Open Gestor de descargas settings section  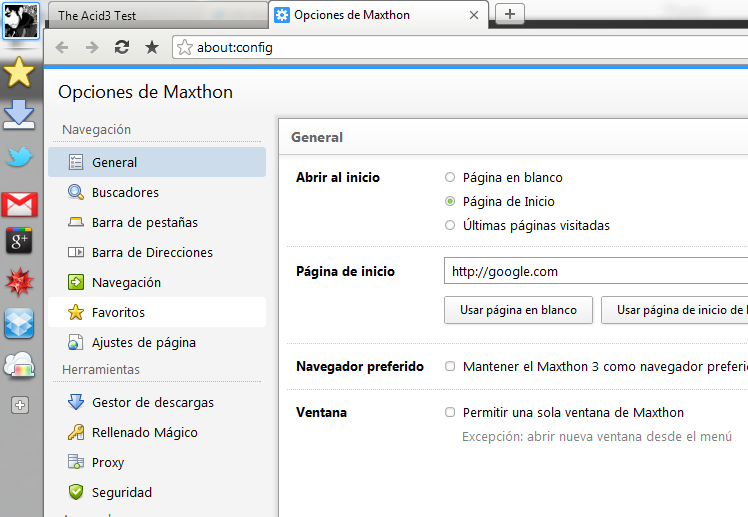pyautogui.click(x=152, y=402)
